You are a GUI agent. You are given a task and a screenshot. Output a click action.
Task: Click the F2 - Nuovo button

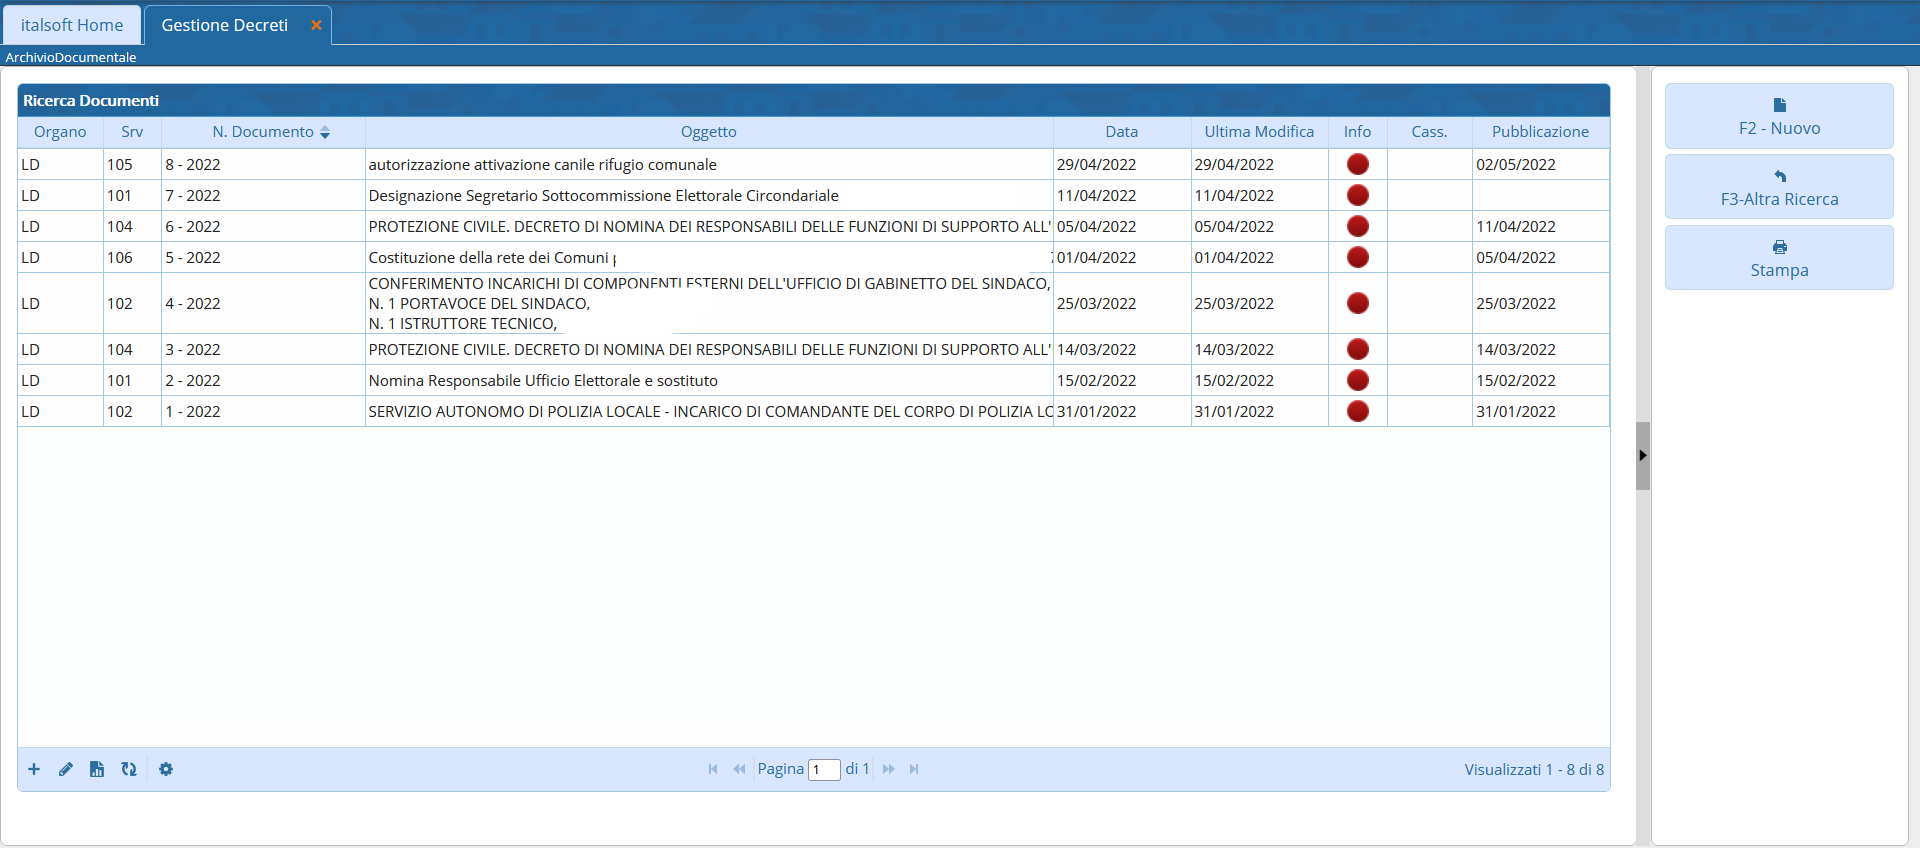pyautogui.click(x=1778, y=117)
